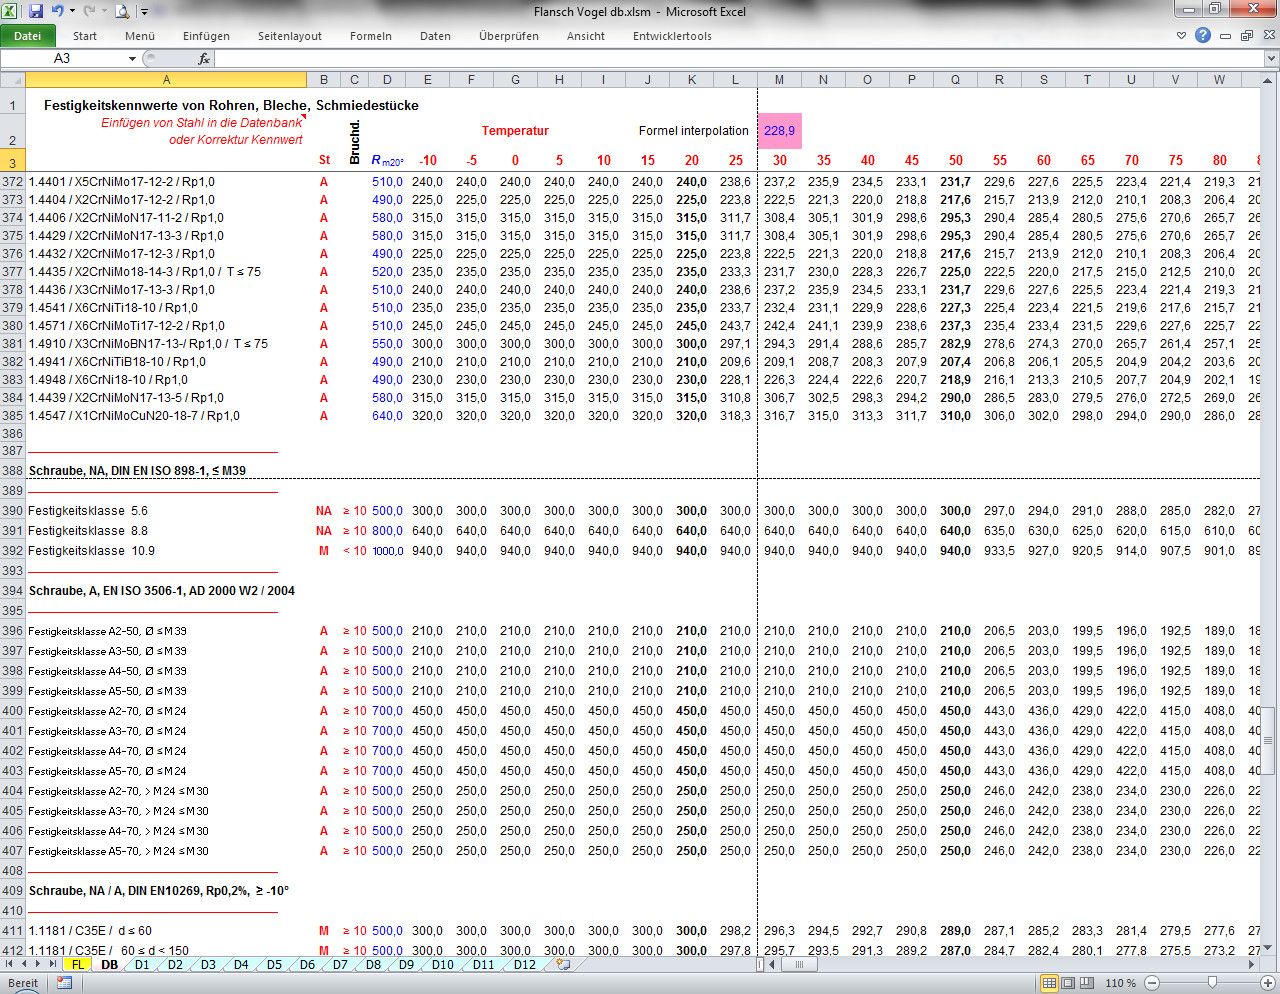
Task: Open the Formeln ribbon tab
Action: (370, 36)
